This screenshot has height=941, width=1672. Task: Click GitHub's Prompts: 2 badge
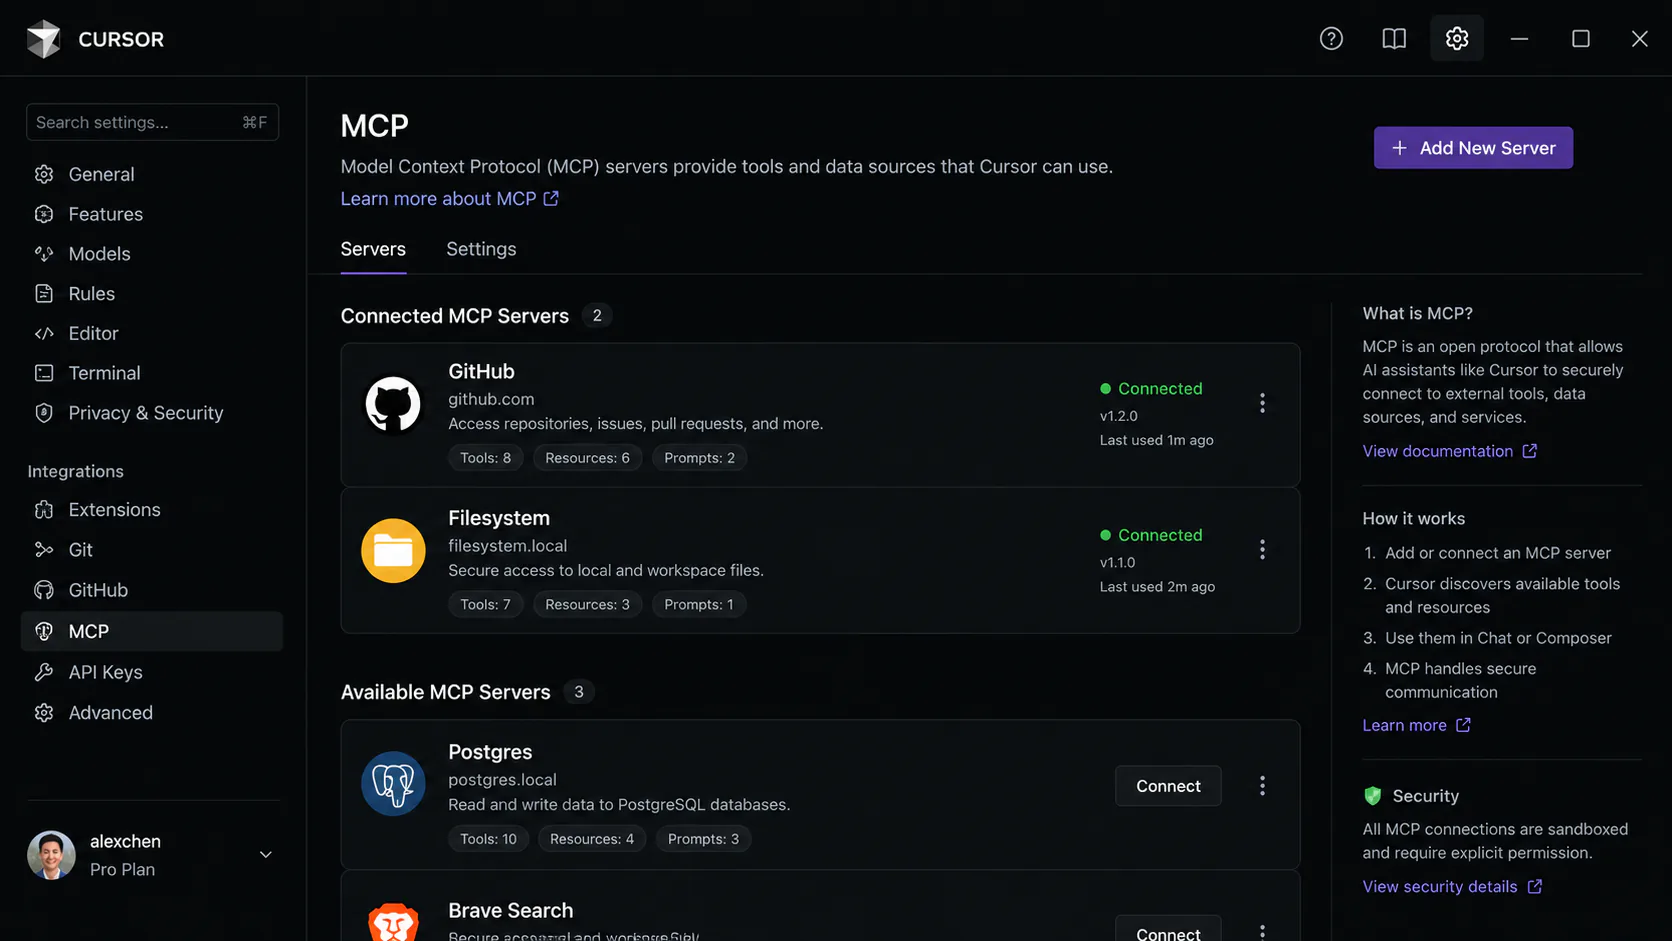tap(699, 458)
